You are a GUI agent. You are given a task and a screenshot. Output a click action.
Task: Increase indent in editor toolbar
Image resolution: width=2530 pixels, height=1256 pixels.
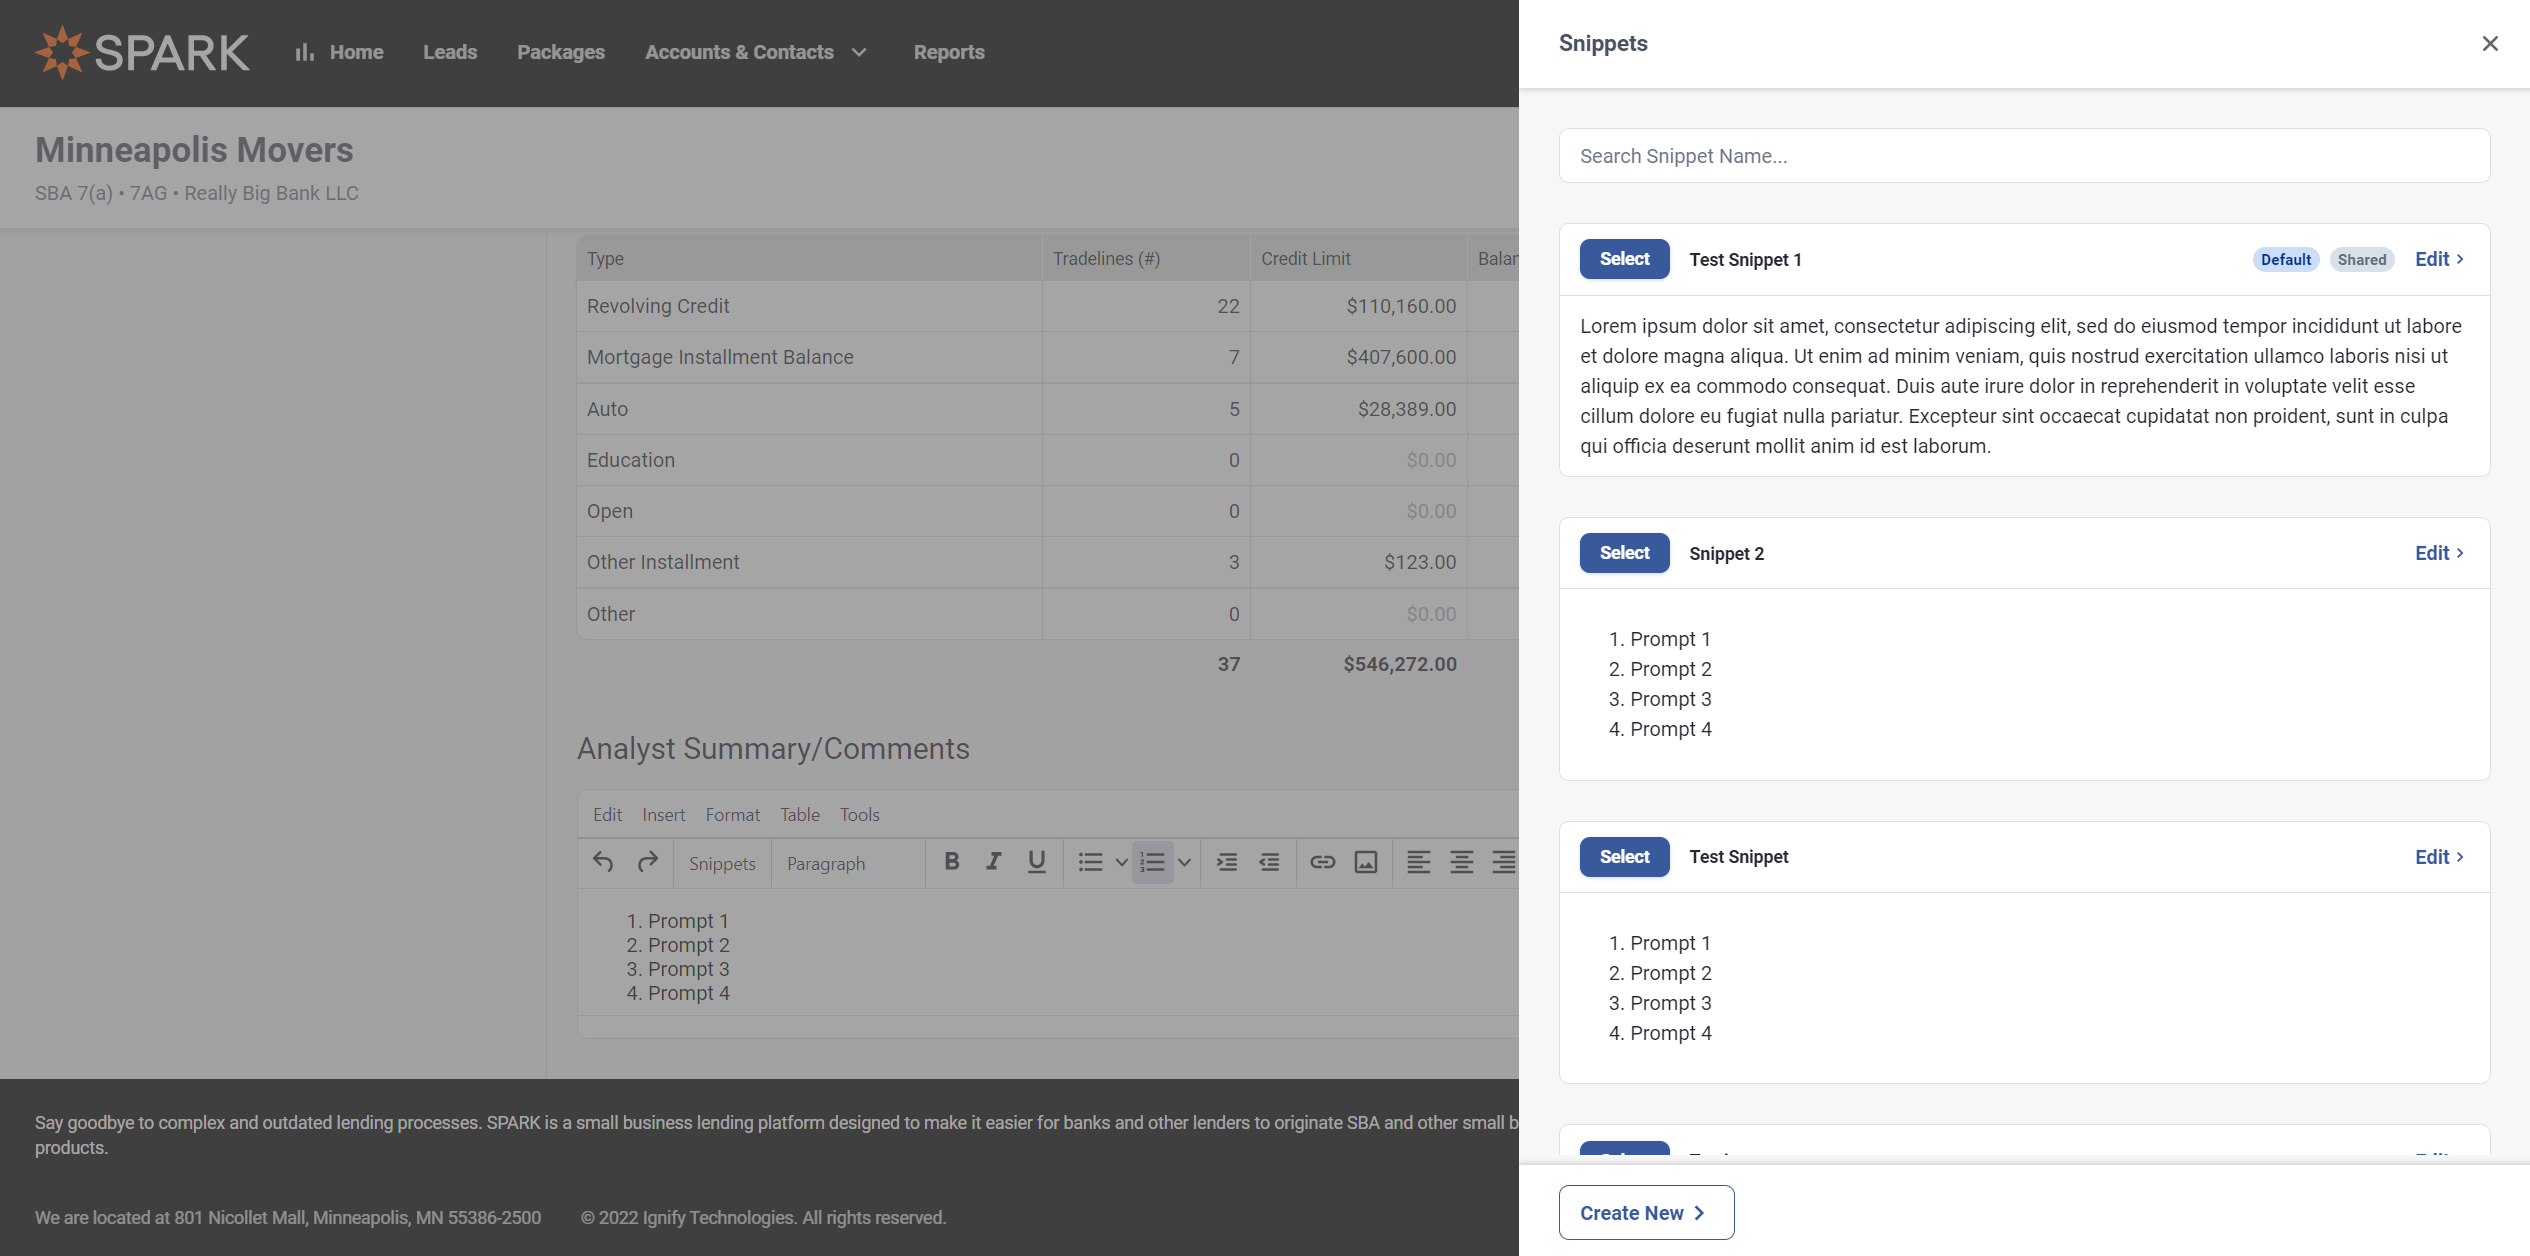1227,862
